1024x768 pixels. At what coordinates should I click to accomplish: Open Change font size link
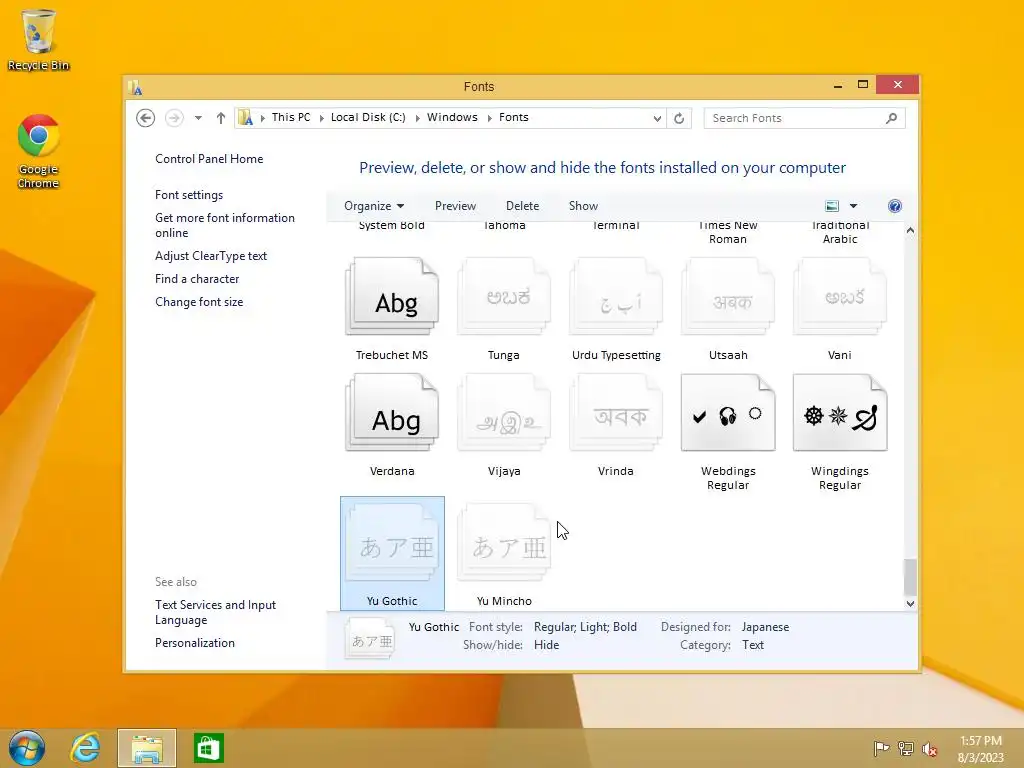(x=199, y=302)
